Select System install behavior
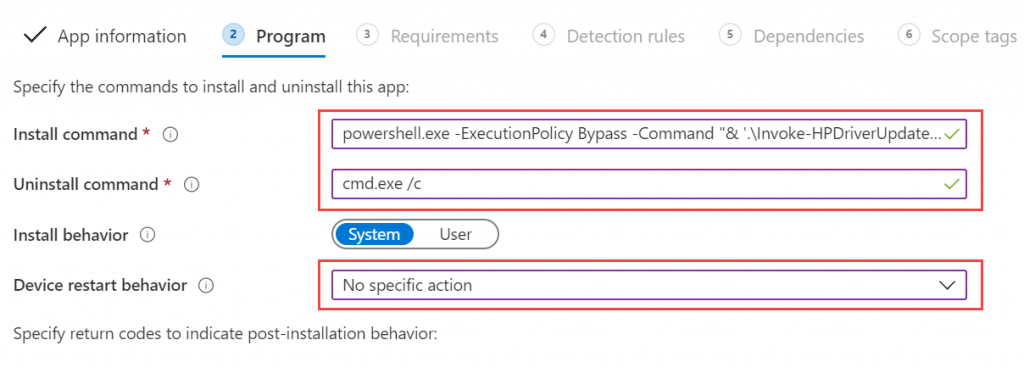Viewport: 1024px width, 368px height. pyautogui.click(x=374, y=234)
